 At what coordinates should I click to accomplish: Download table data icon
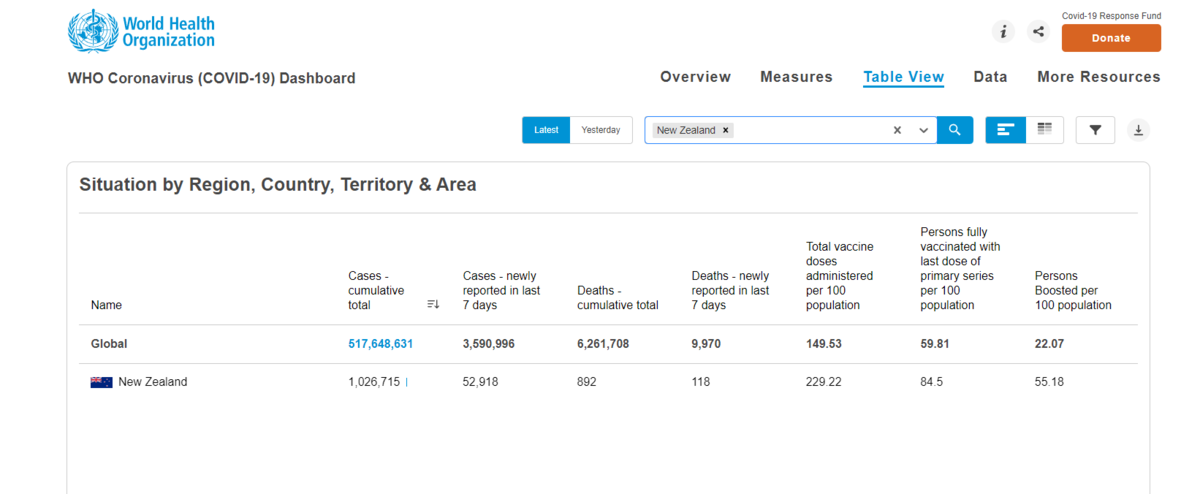tap(1138, 130)
